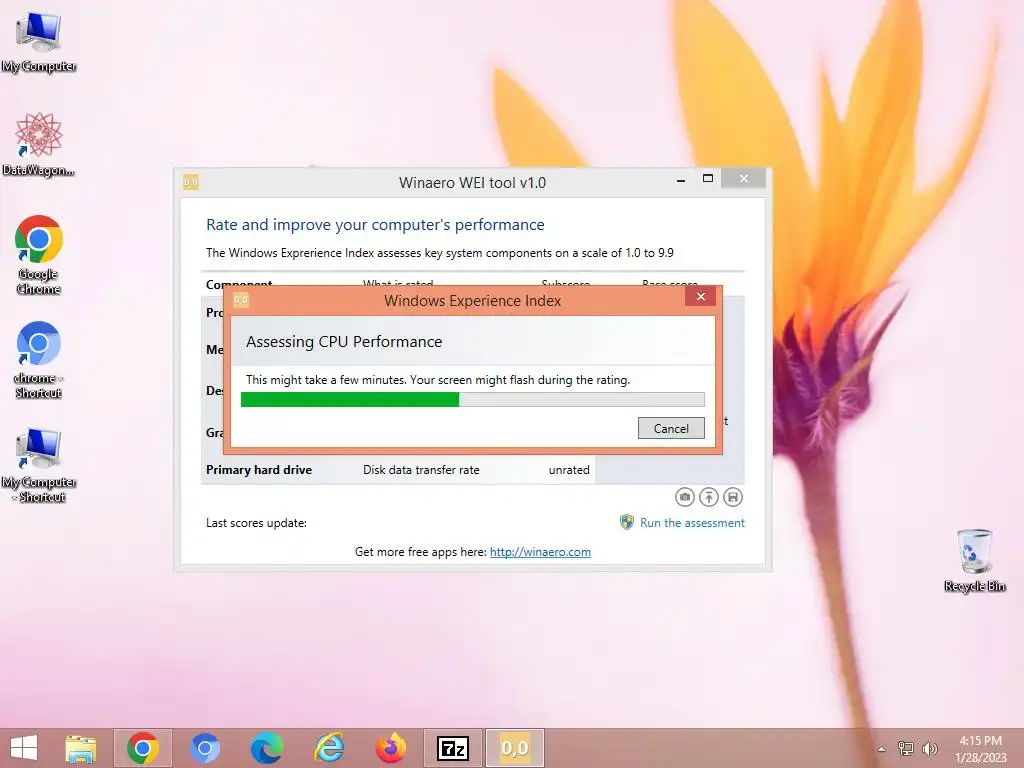Viewport: 1024px width, 768px height.
Task: Show hidden system tray icons
Action: 882,749
